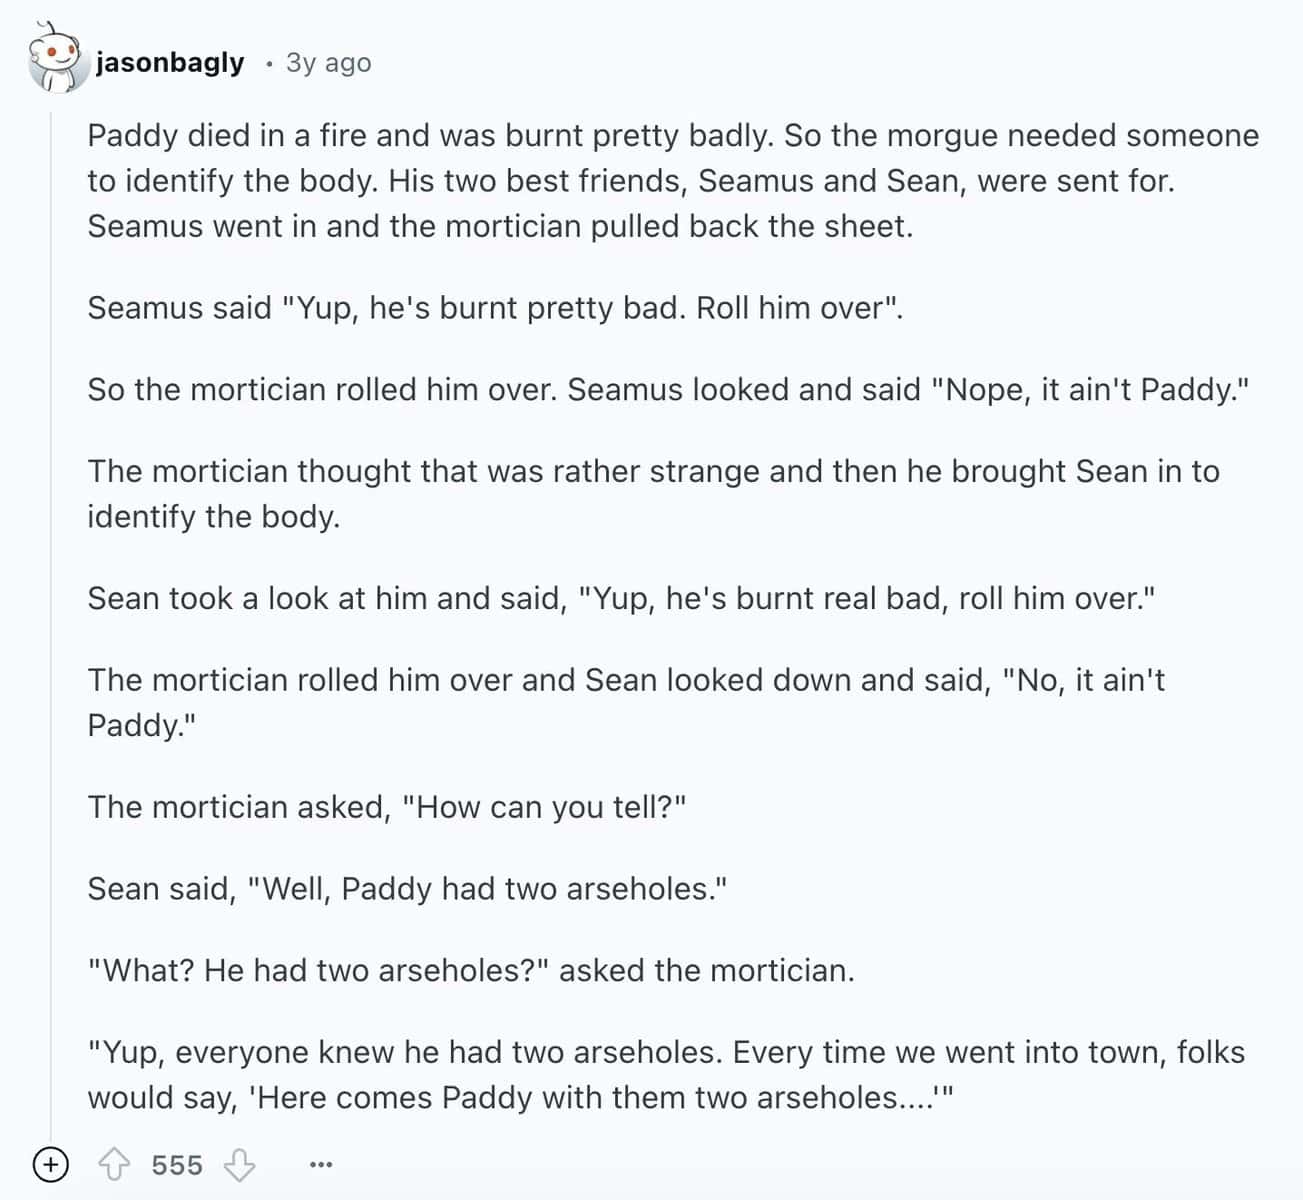The image size is (1303, 1200).
Task: Click the line 'Sean said, "Well, Paddy had two'
Action: pos(406,889)
